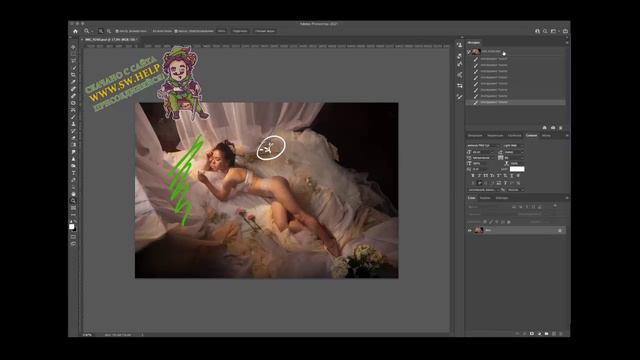Switch to the Слои (Layers) tab
This screenshot has height=360, width=640.
click(x=472, y=198)
